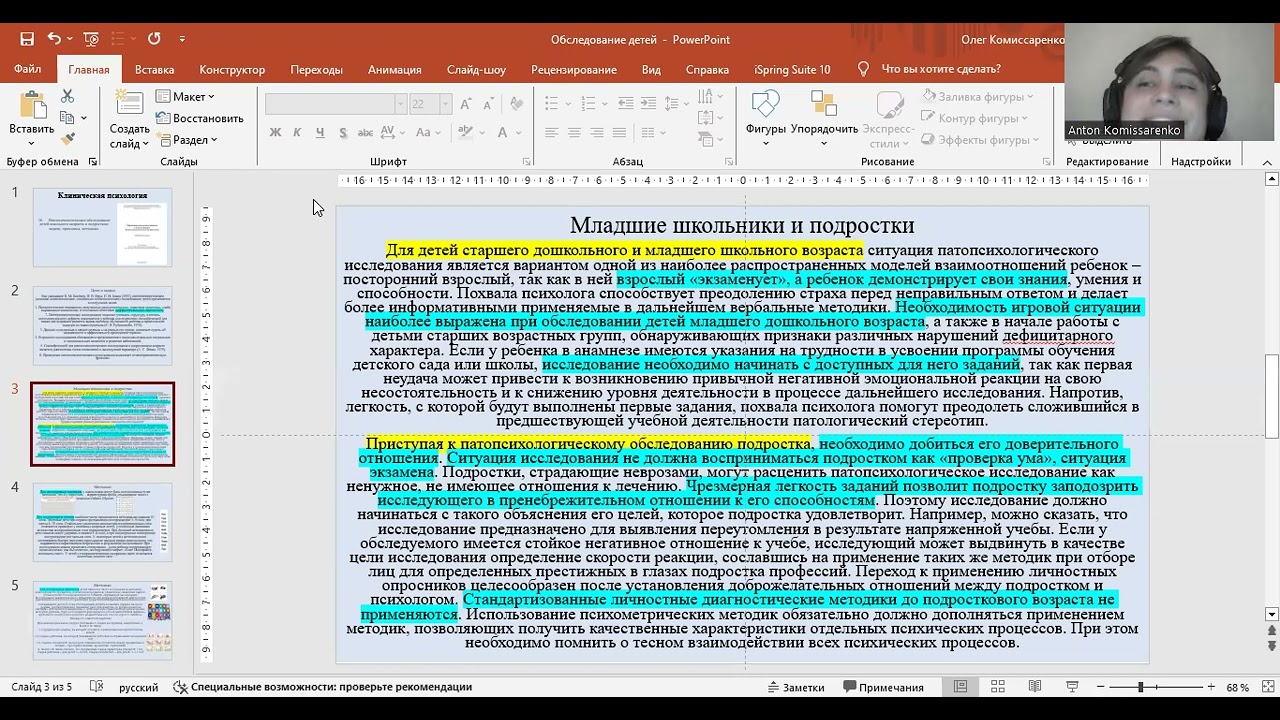
Task: Toggle justify text alignment
Action: 620,132
